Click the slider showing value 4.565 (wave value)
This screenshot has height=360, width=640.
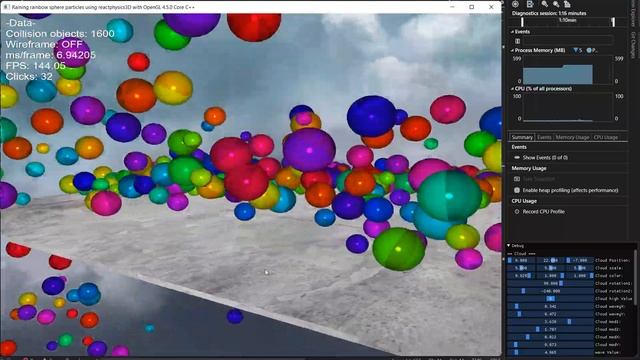click(x=550, y=352)
